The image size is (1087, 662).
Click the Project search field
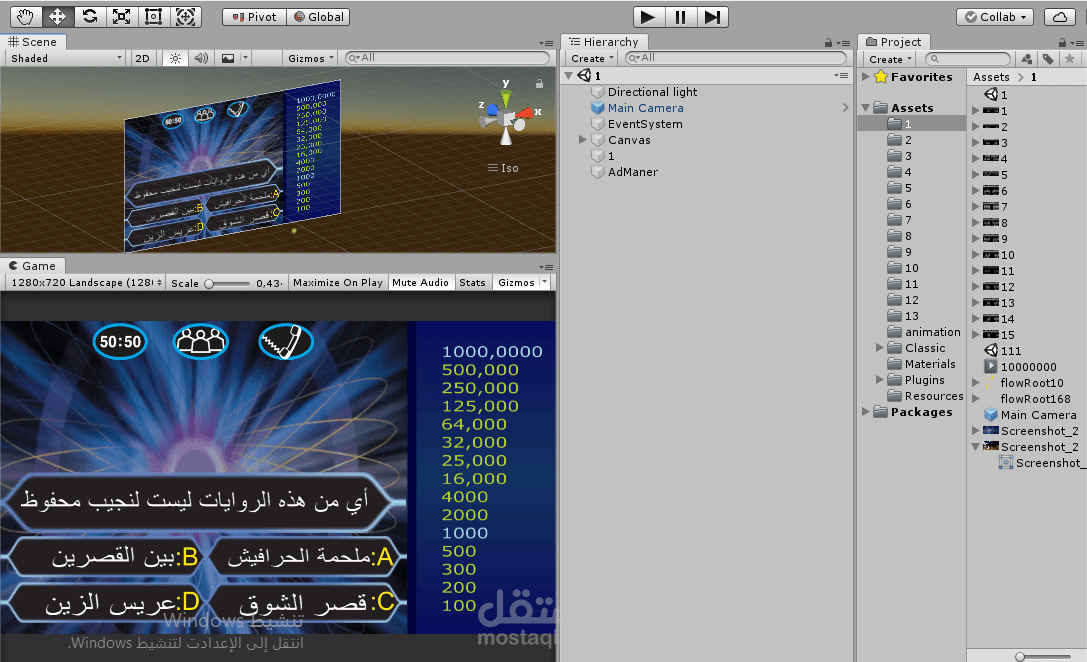pos(968,59)
